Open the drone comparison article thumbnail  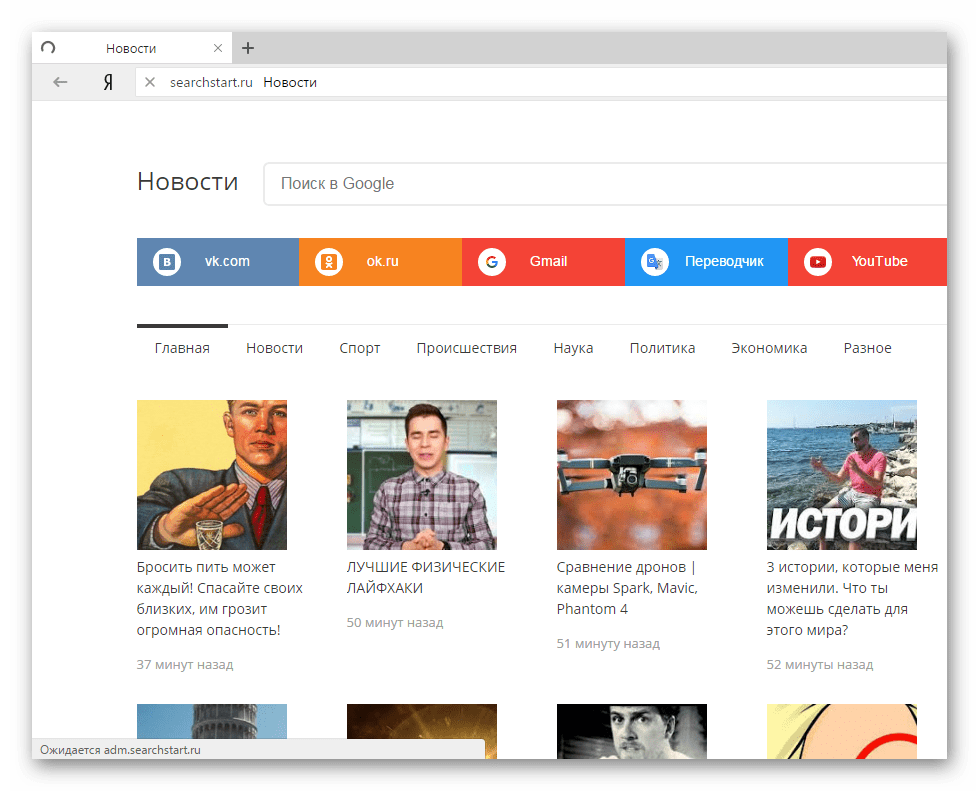(x=631, y=474)
